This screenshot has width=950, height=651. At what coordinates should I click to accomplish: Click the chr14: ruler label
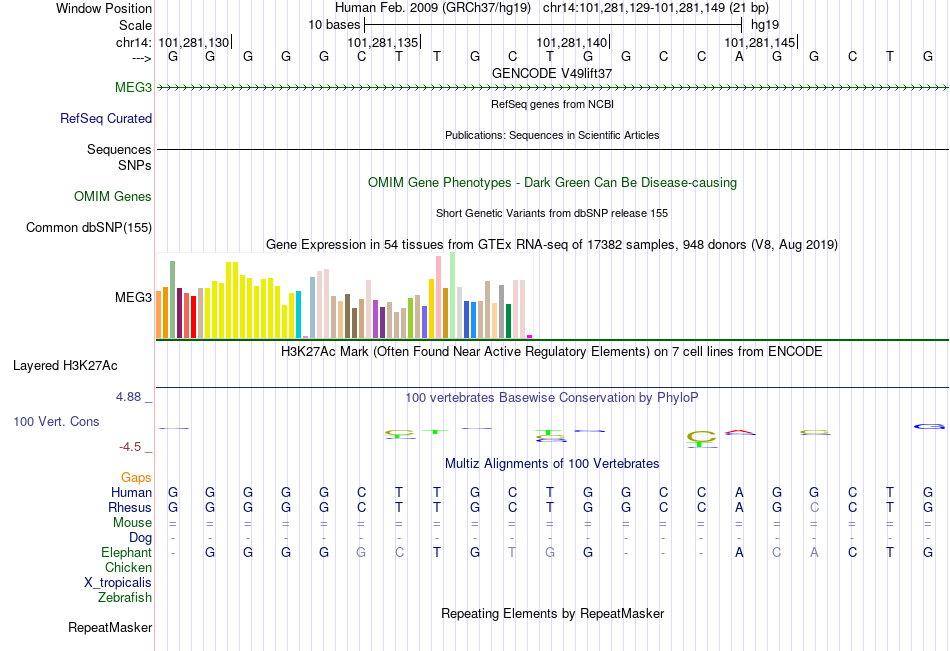pos(133,42)
